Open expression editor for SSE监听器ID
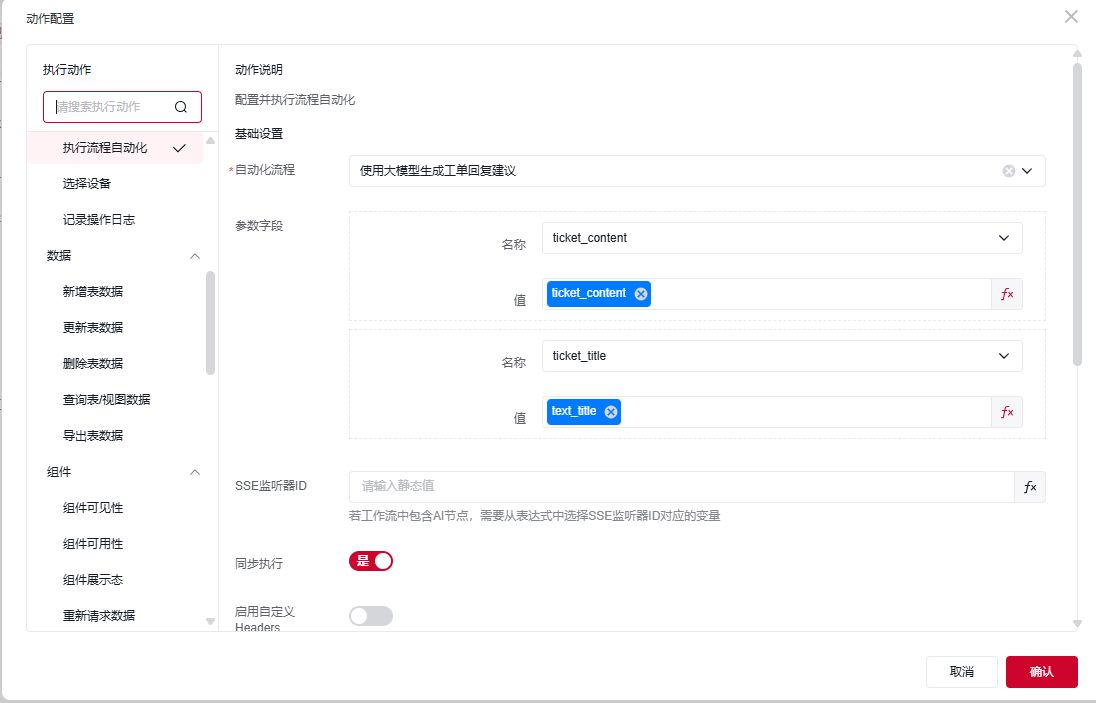This screenshot has width=1096, height=703. click(1030, 487)
